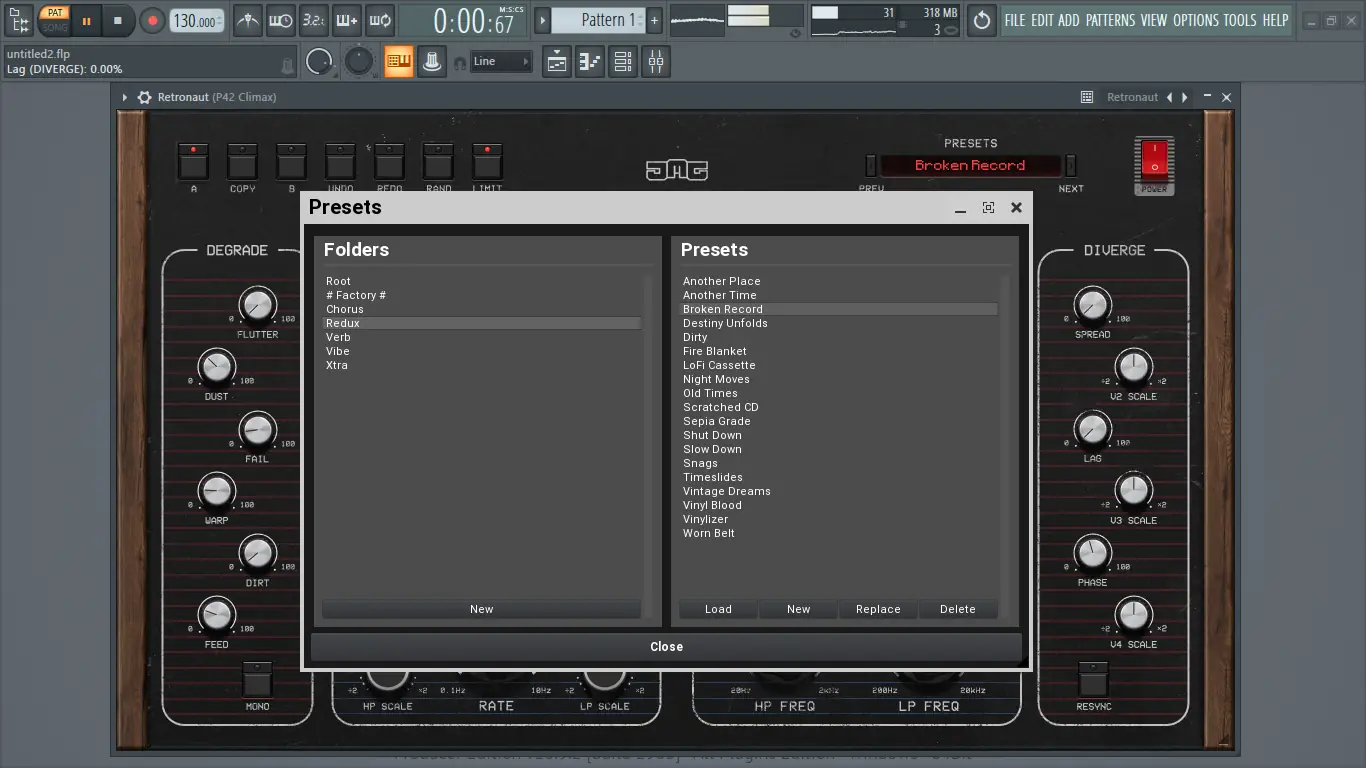1366x768 pixels.
Task: Open the Pattern 1 selector
Action: click(598, 20)
